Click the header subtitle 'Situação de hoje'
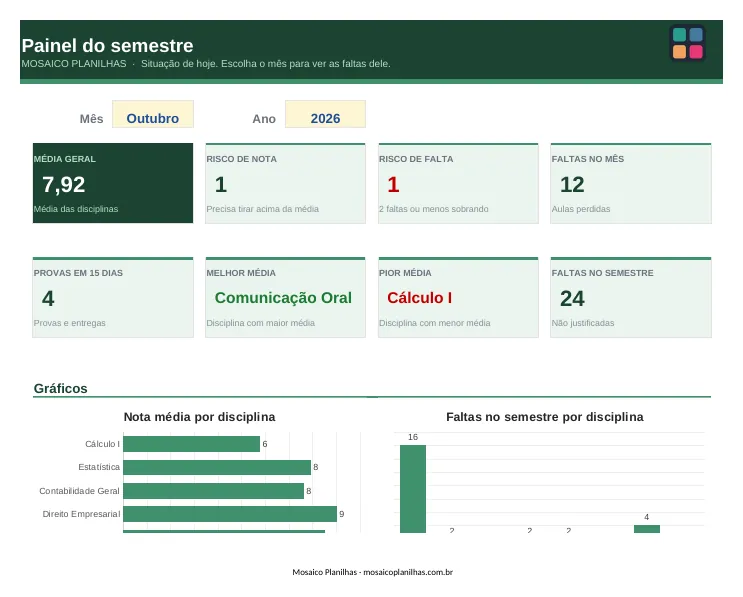This screenshot has height=597, width=743. pyautogui.click(x=179, y=63)
